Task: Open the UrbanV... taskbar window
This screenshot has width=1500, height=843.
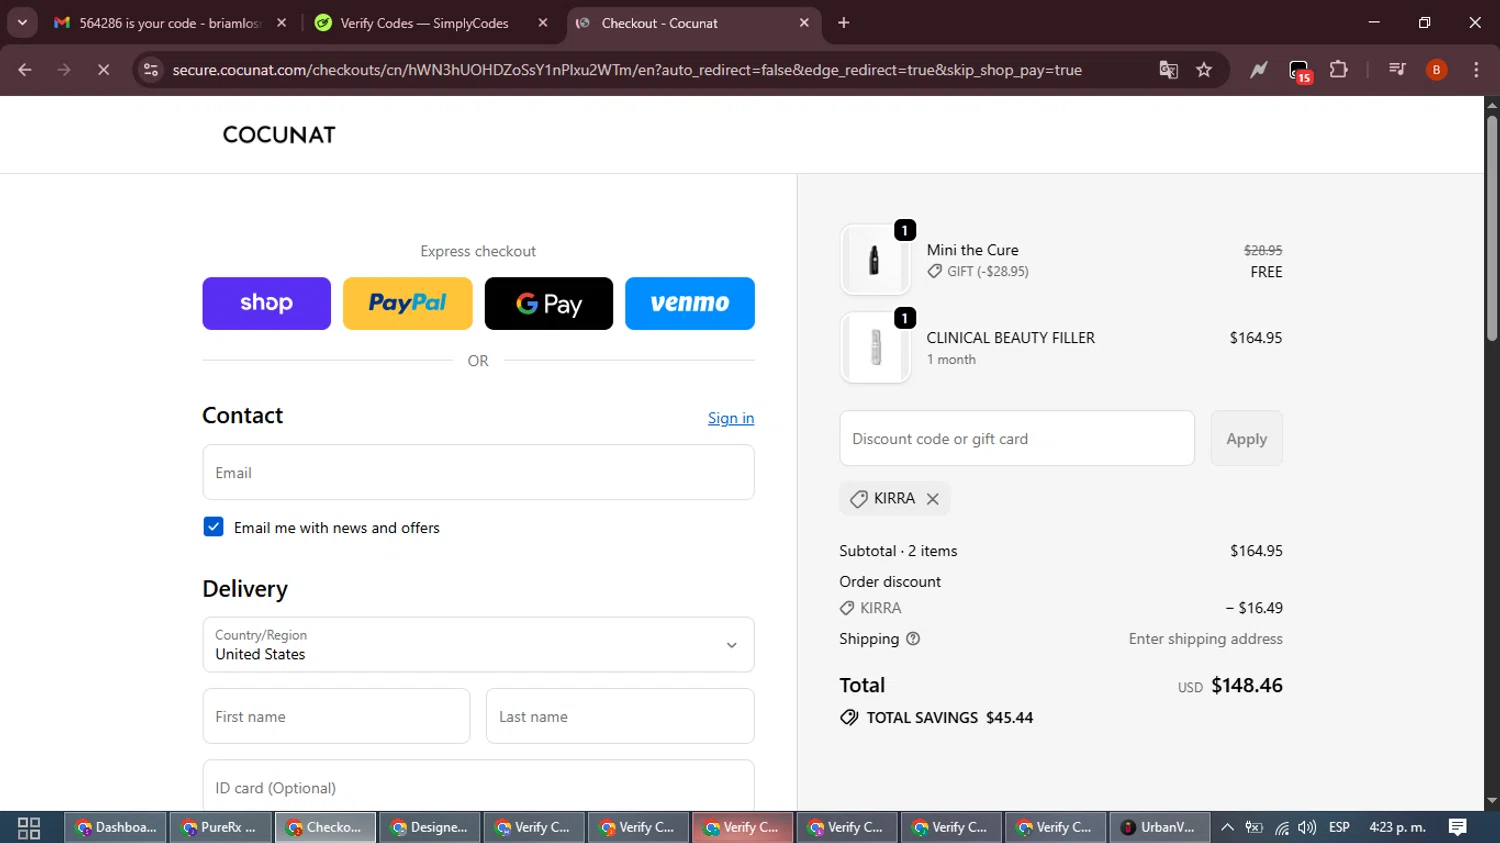Action: pyautogui.click(x=1159, y=828)
